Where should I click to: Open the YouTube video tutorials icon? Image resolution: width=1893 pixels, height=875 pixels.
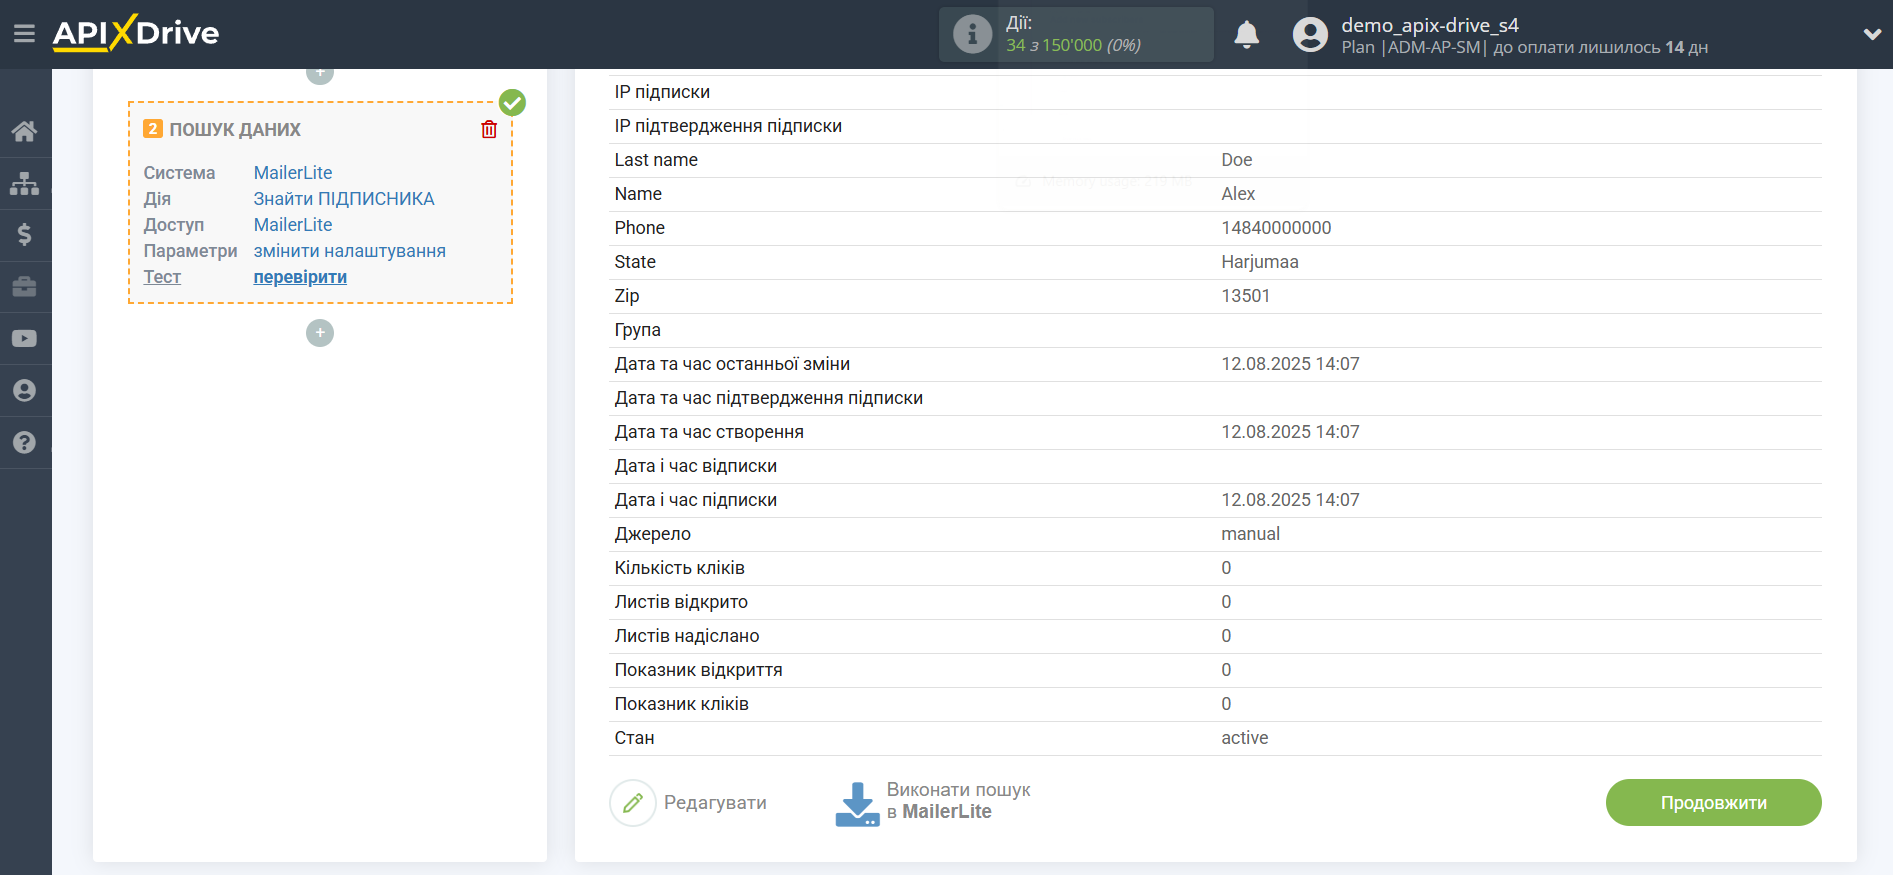(x=25, y=339)
